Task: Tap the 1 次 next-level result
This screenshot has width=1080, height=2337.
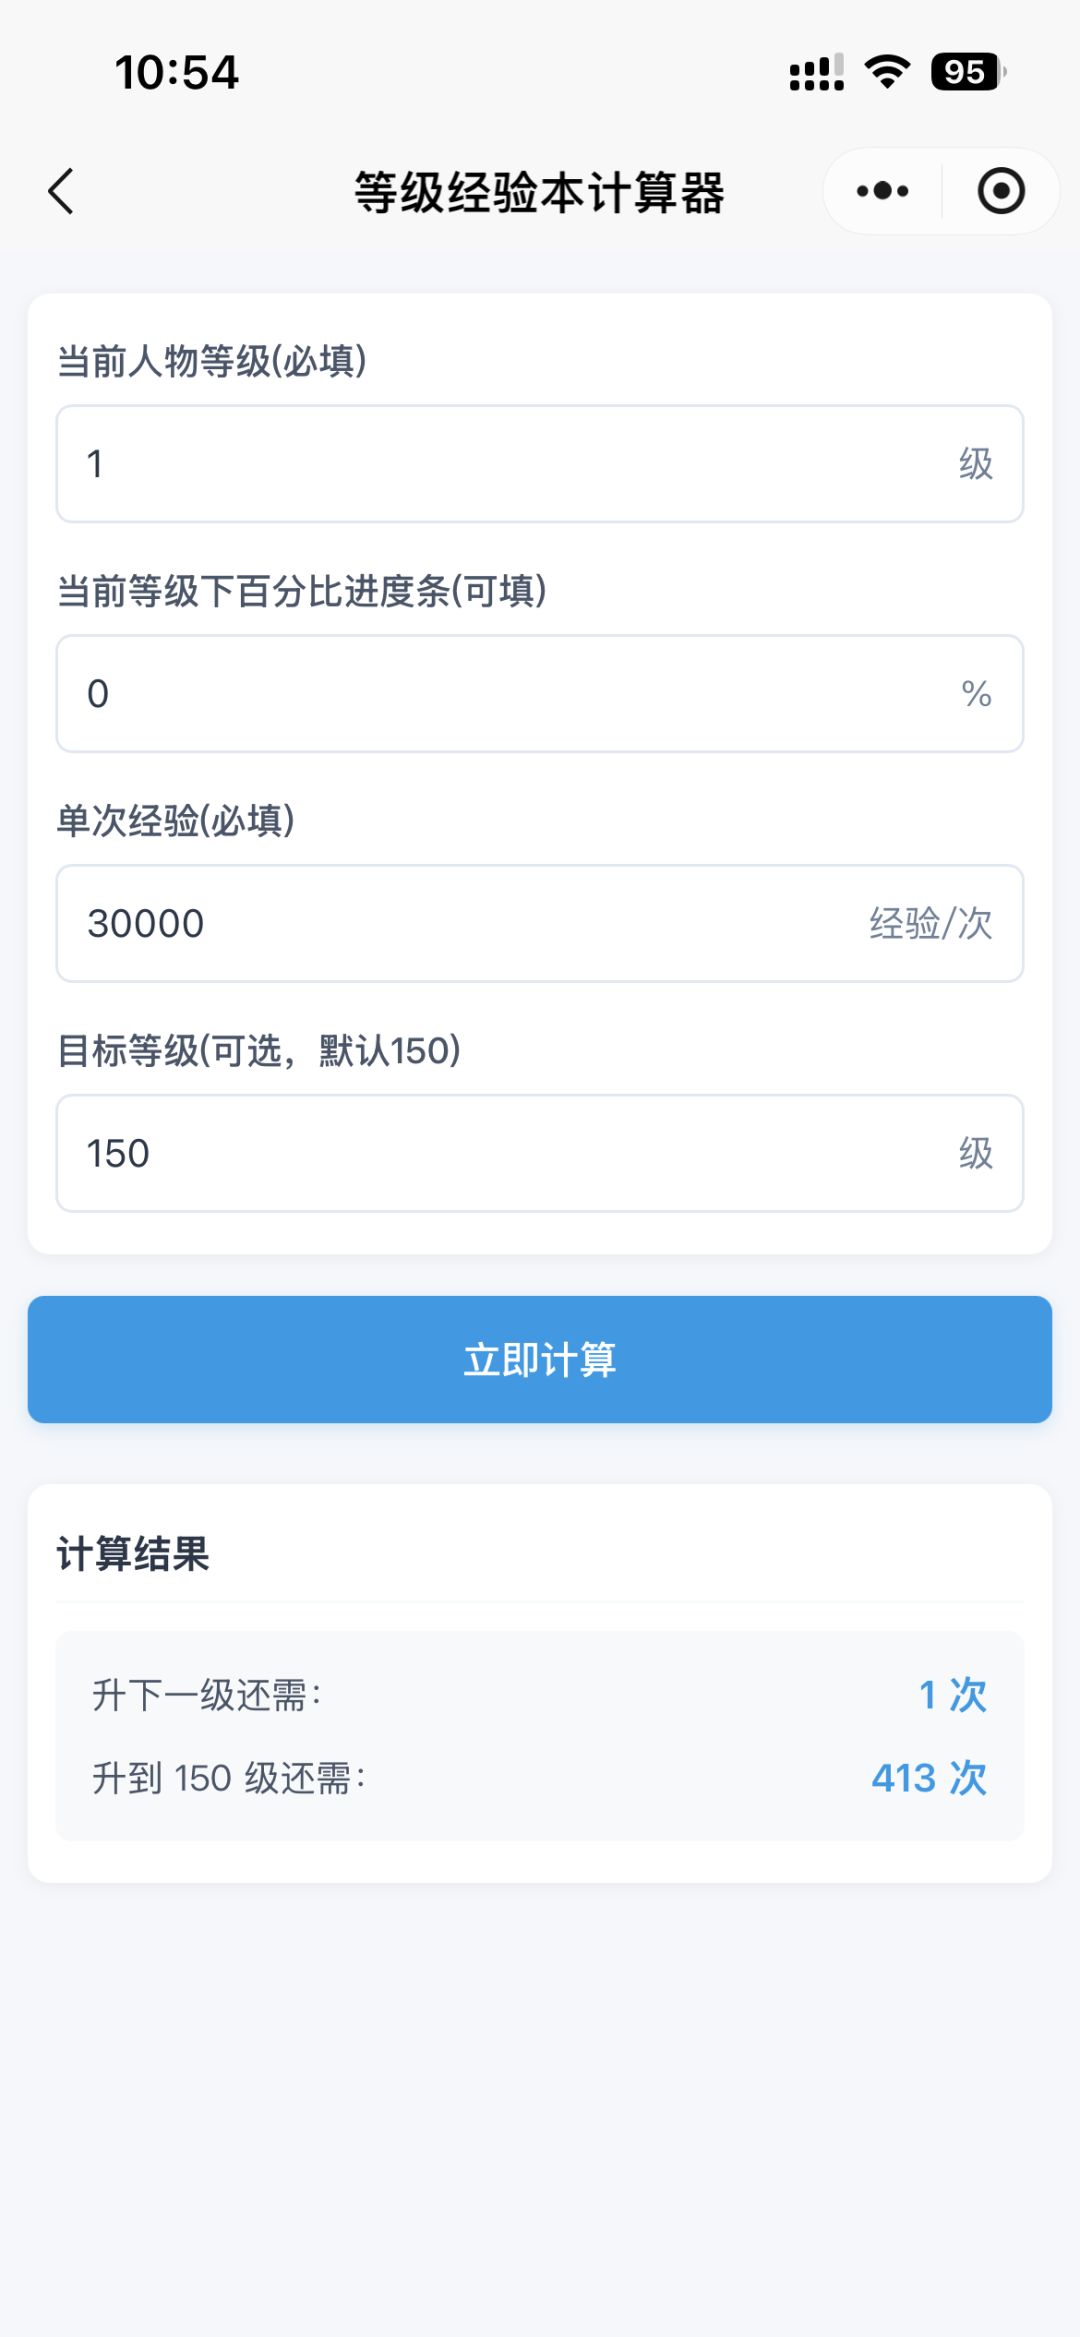Action: click(x=952, y=1695)
